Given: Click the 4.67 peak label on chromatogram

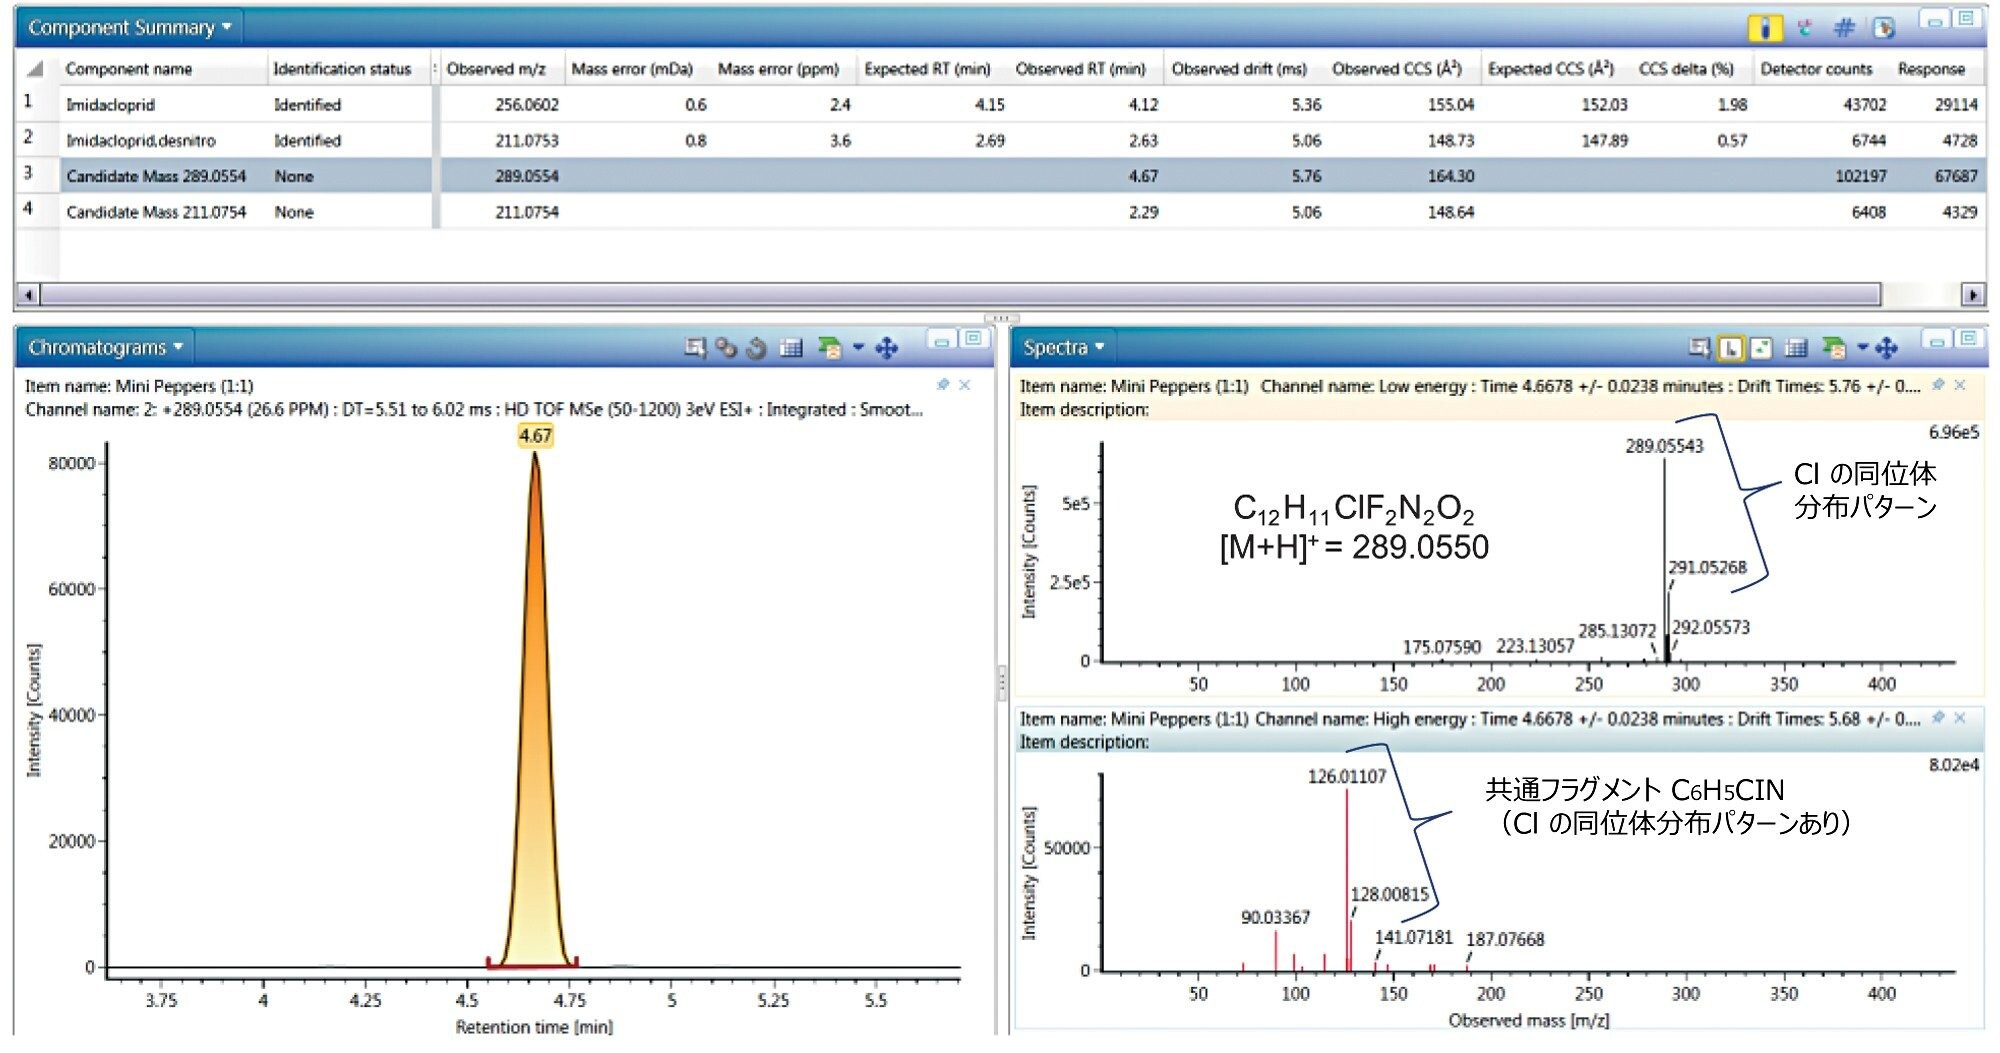Looking at the screenshot, I should (x=535, y=436).
